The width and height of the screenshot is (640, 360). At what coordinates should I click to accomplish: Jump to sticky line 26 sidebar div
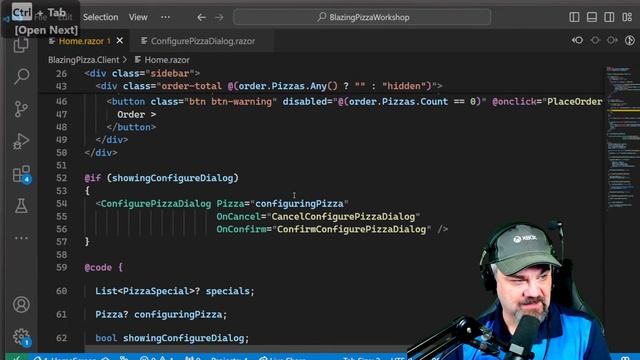pos(142,73)
